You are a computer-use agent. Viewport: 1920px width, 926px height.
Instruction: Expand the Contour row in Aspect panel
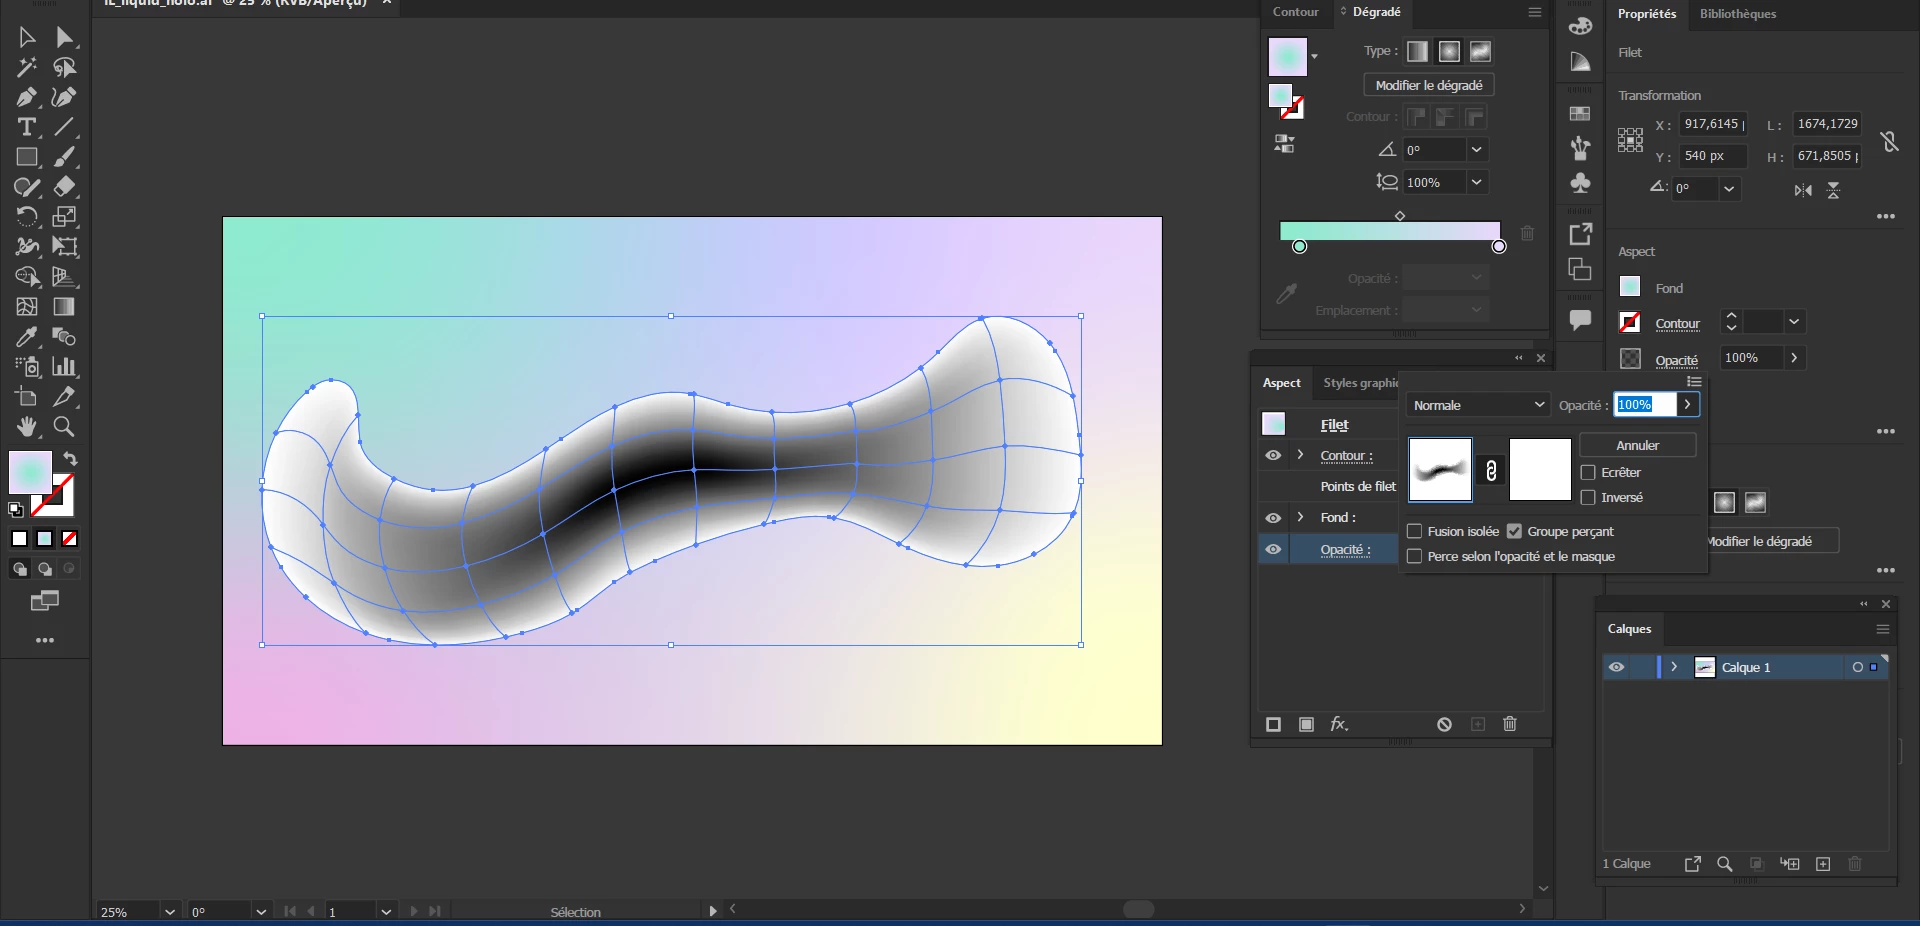coord(1300,455)
